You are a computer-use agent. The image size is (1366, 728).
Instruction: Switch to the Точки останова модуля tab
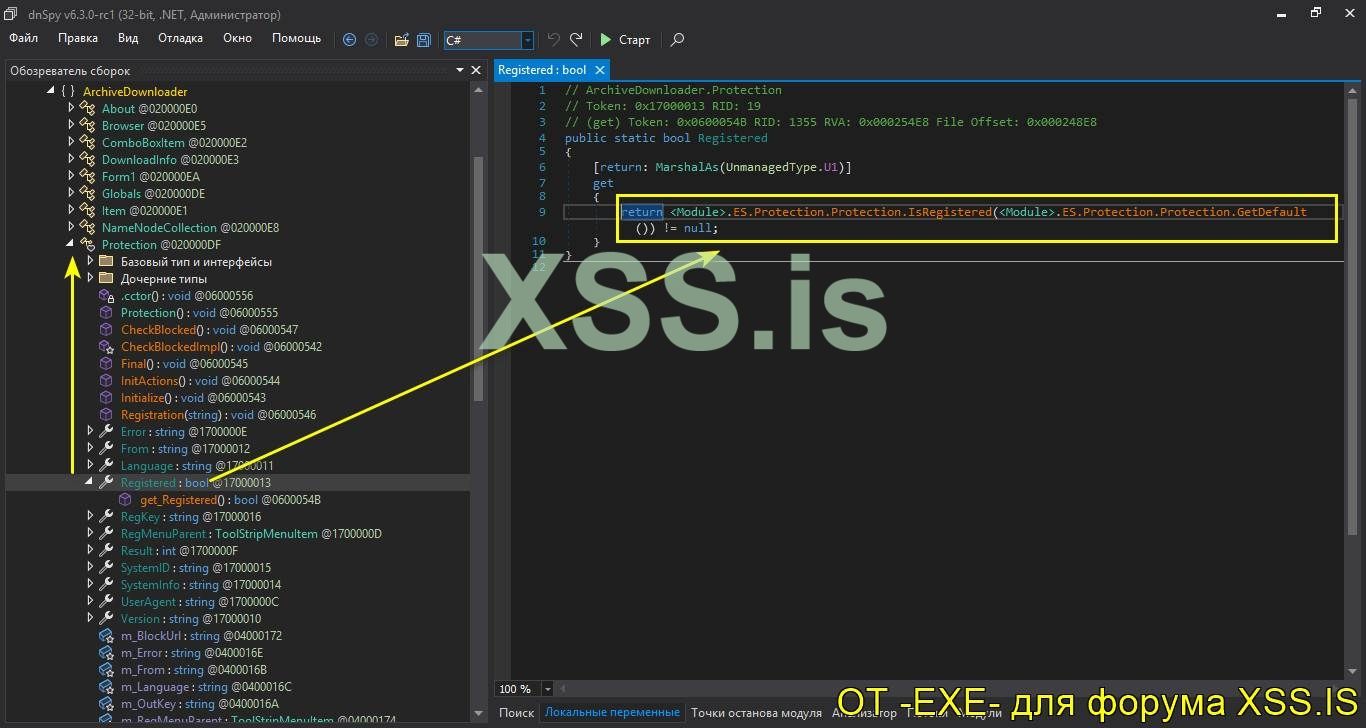(756, 713)
